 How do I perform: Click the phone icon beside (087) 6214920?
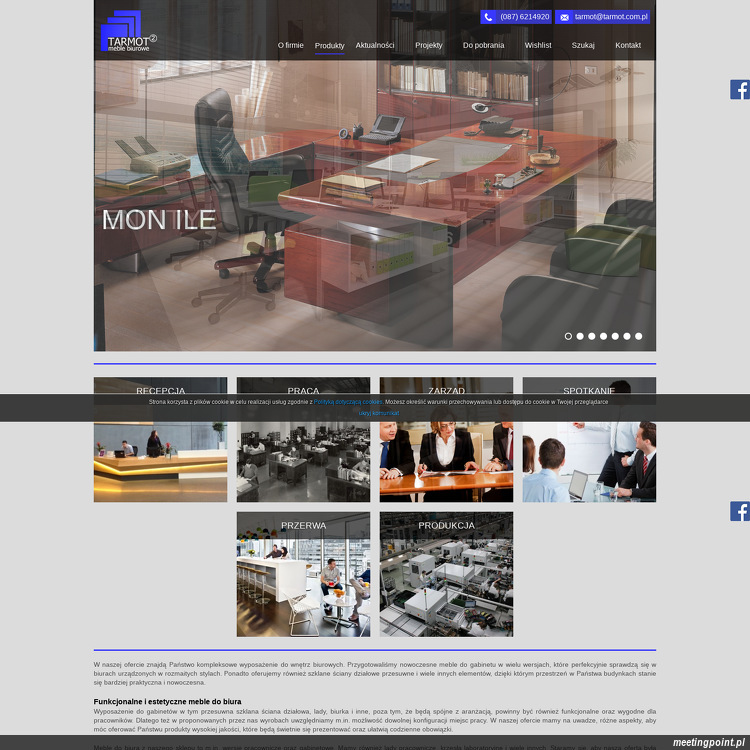click(489, 17)
